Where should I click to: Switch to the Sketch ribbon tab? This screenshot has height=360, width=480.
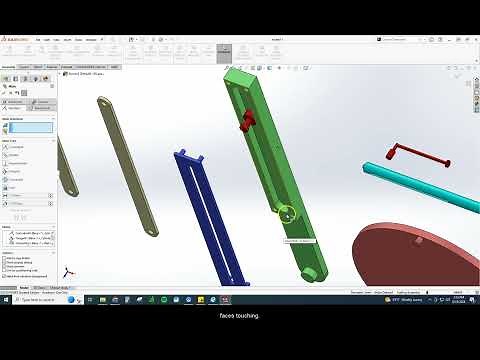(38, 67)
